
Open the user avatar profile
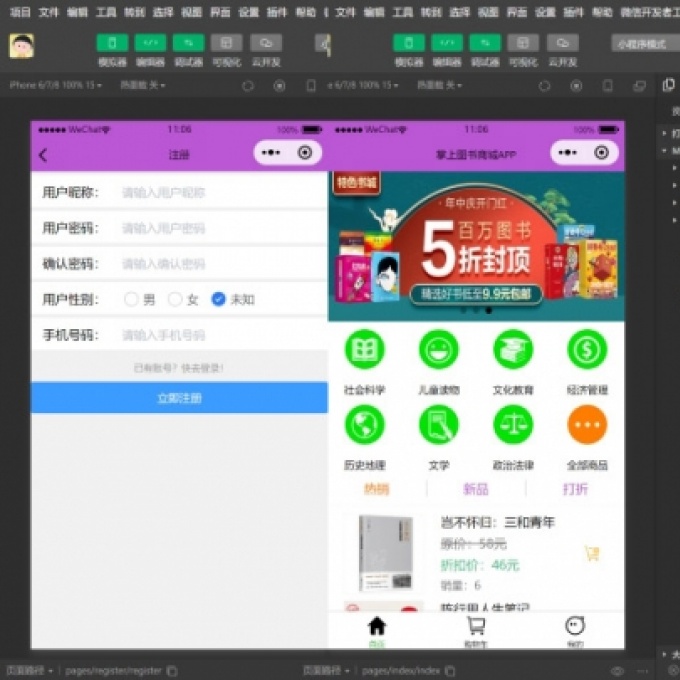coord(21,46)
